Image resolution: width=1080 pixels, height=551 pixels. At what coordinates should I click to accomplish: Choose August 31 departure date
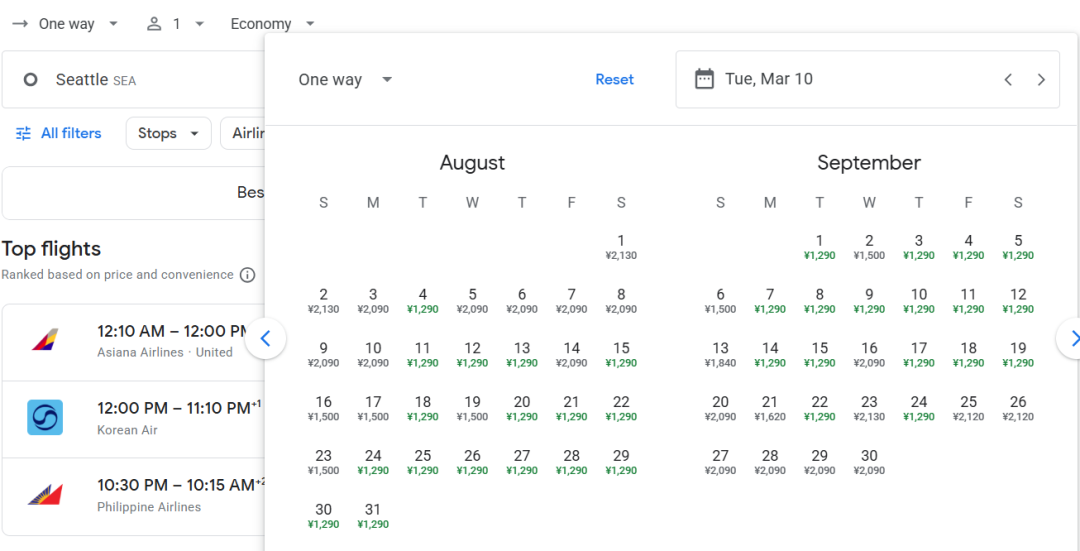[373, 515]
